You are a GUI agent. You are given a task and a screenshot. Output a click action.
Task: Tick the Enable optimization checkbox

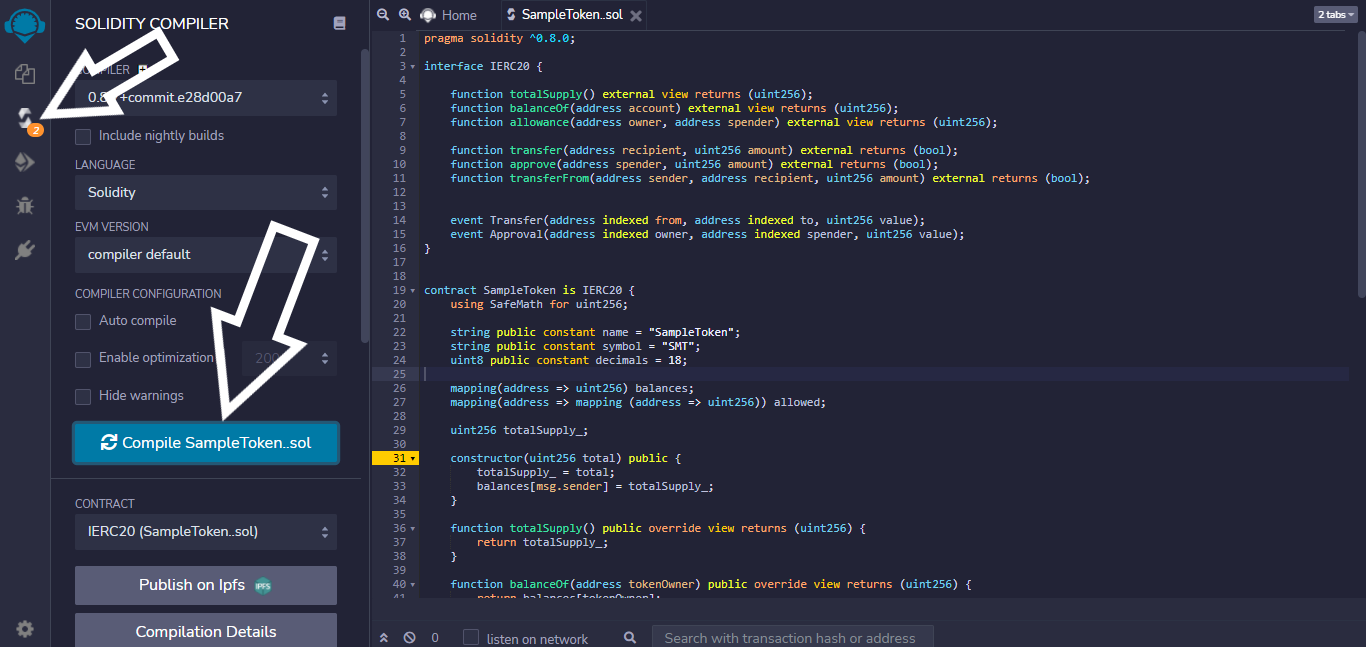point(83,358)
